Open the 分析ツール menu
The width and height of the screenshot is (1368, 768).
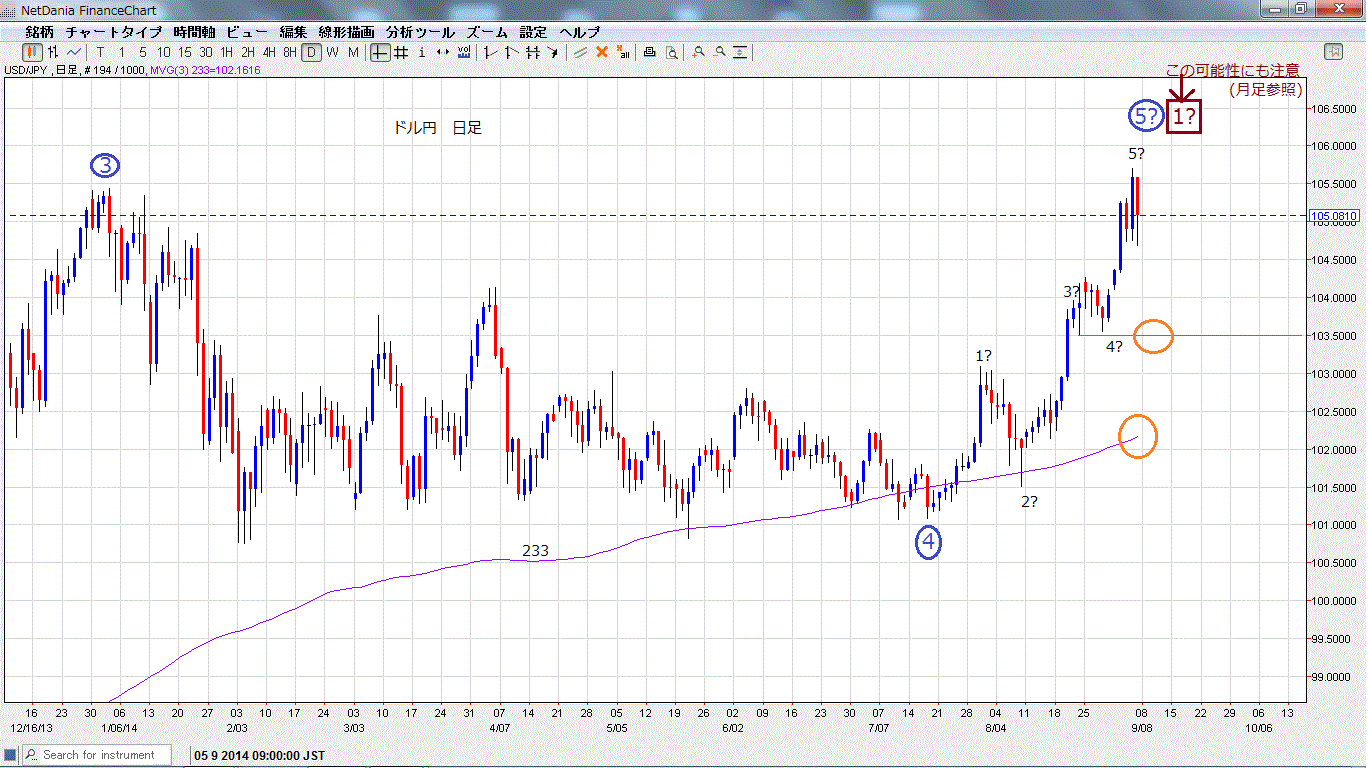click(420, 32)
